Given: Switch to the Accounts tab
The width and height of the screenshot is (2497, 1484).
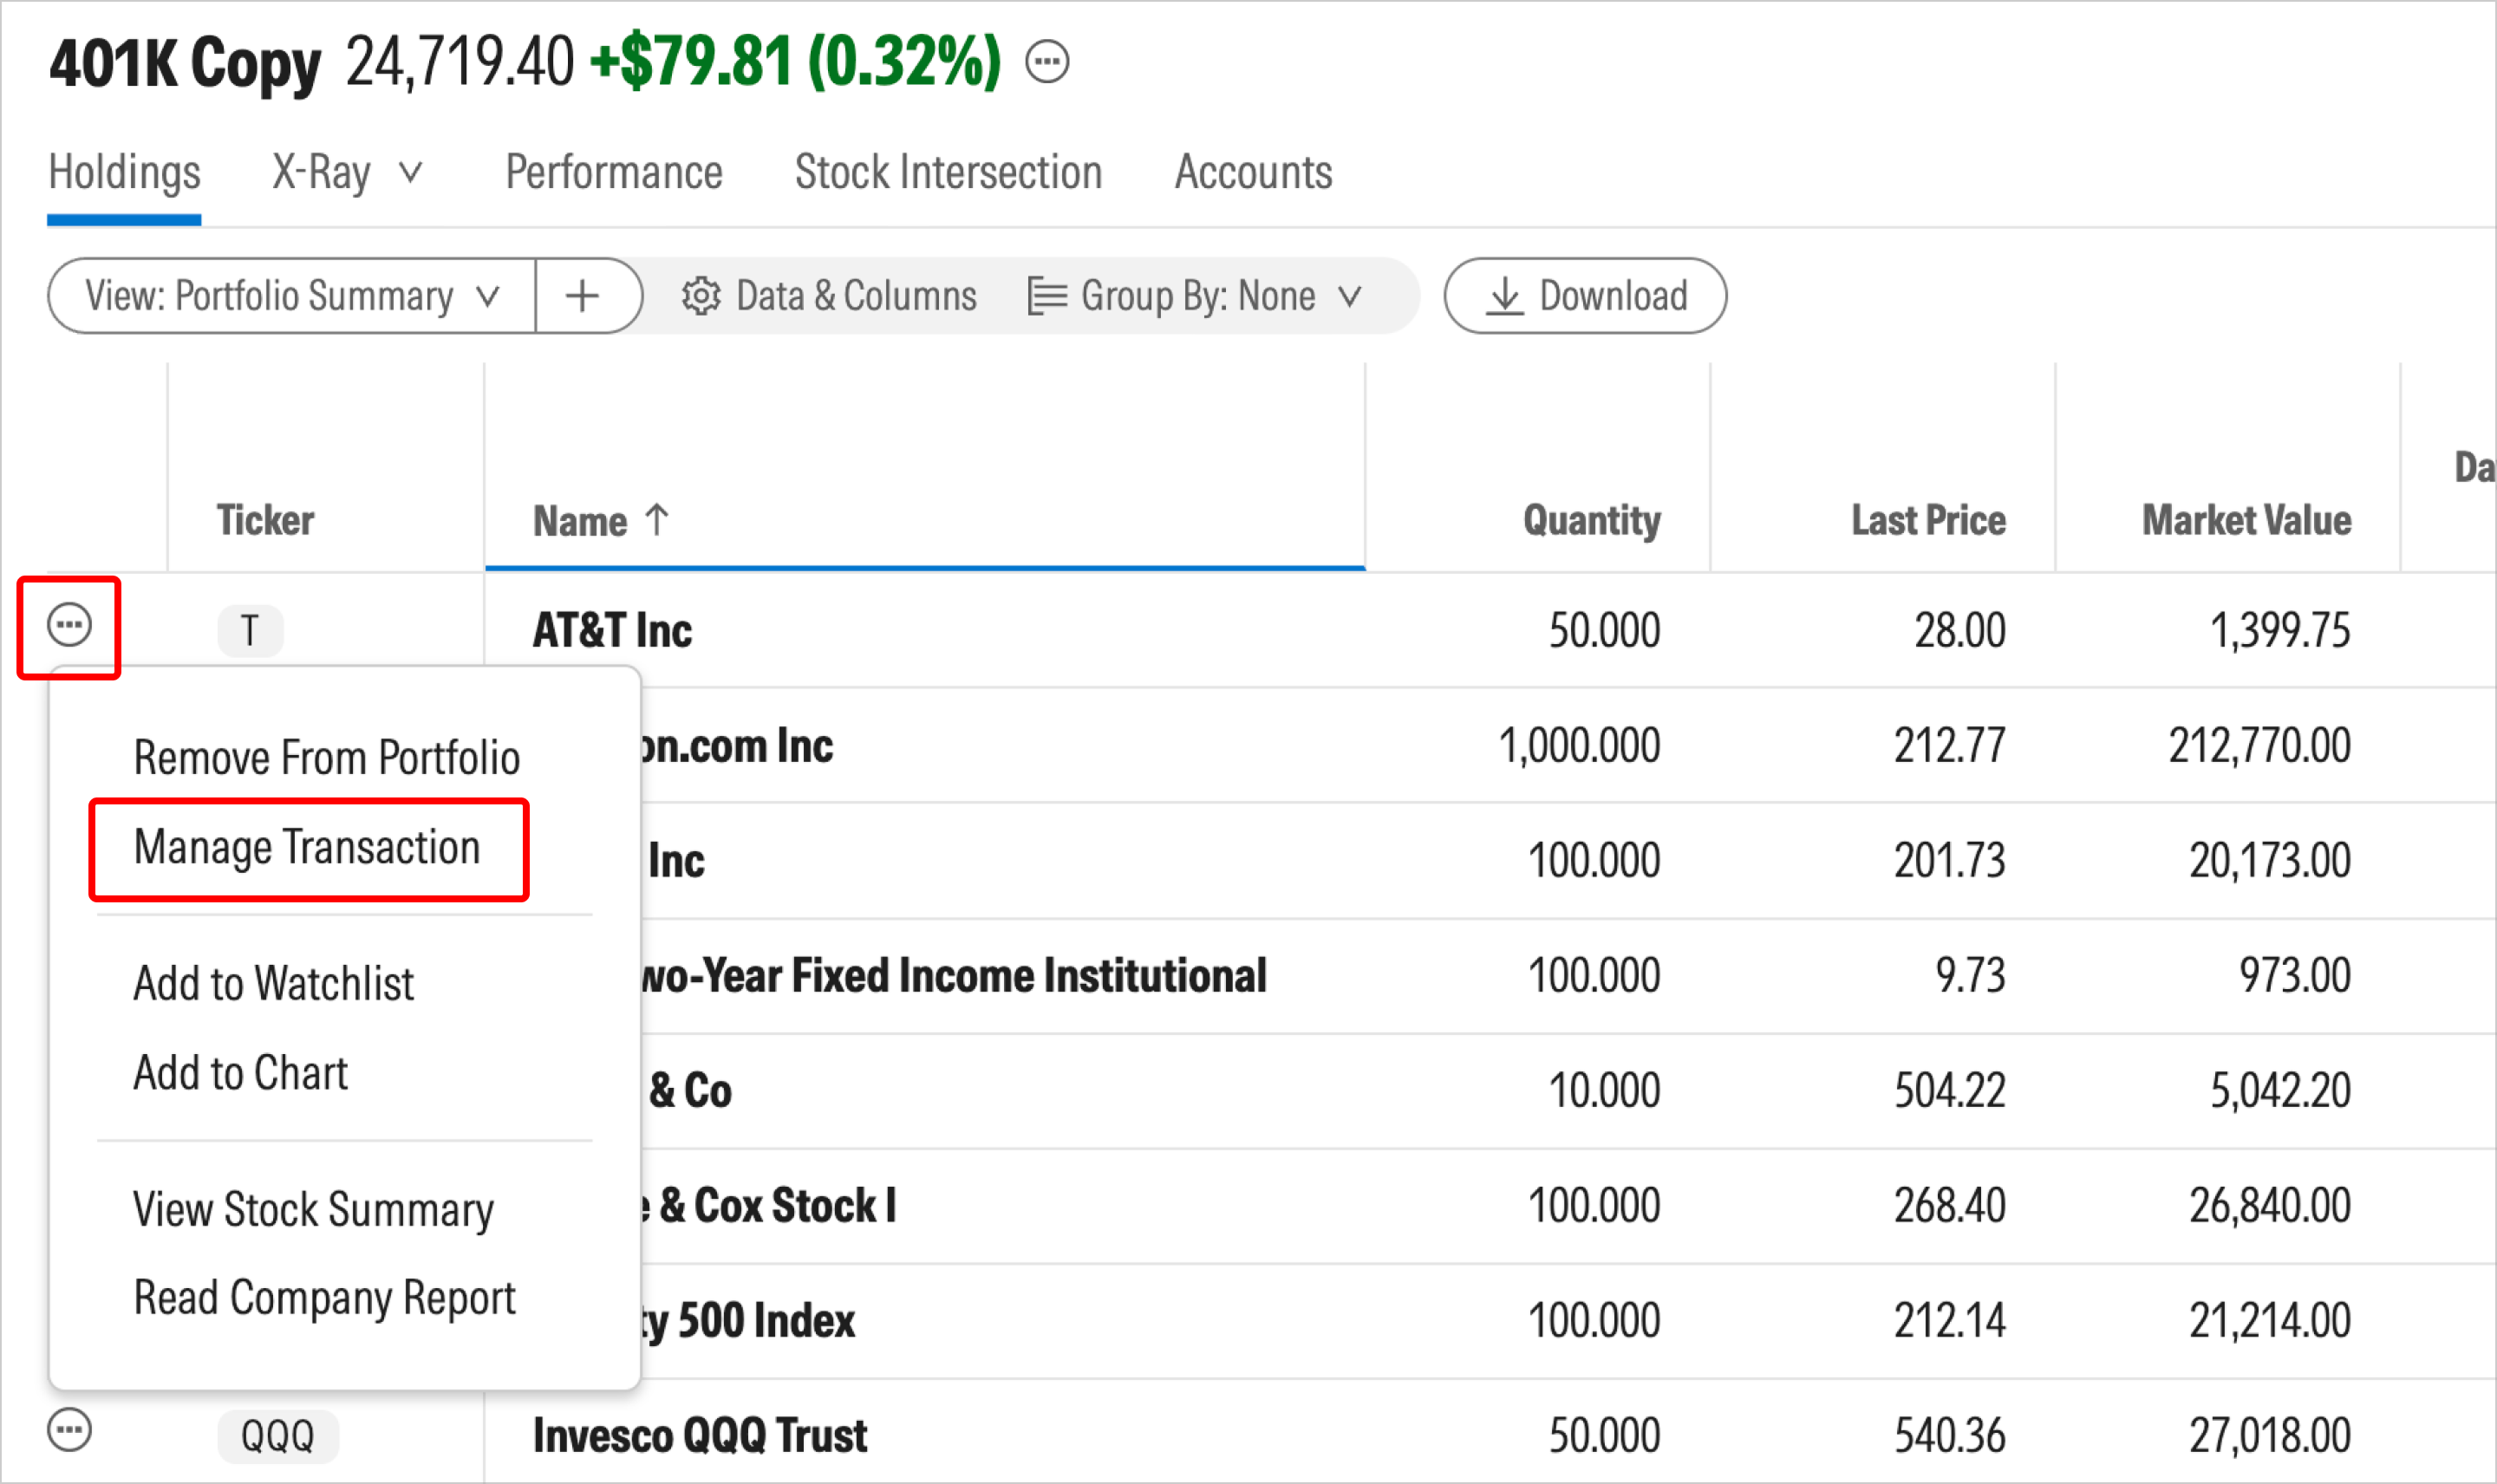Looking at the screenshot, I should pos(1253,172).
